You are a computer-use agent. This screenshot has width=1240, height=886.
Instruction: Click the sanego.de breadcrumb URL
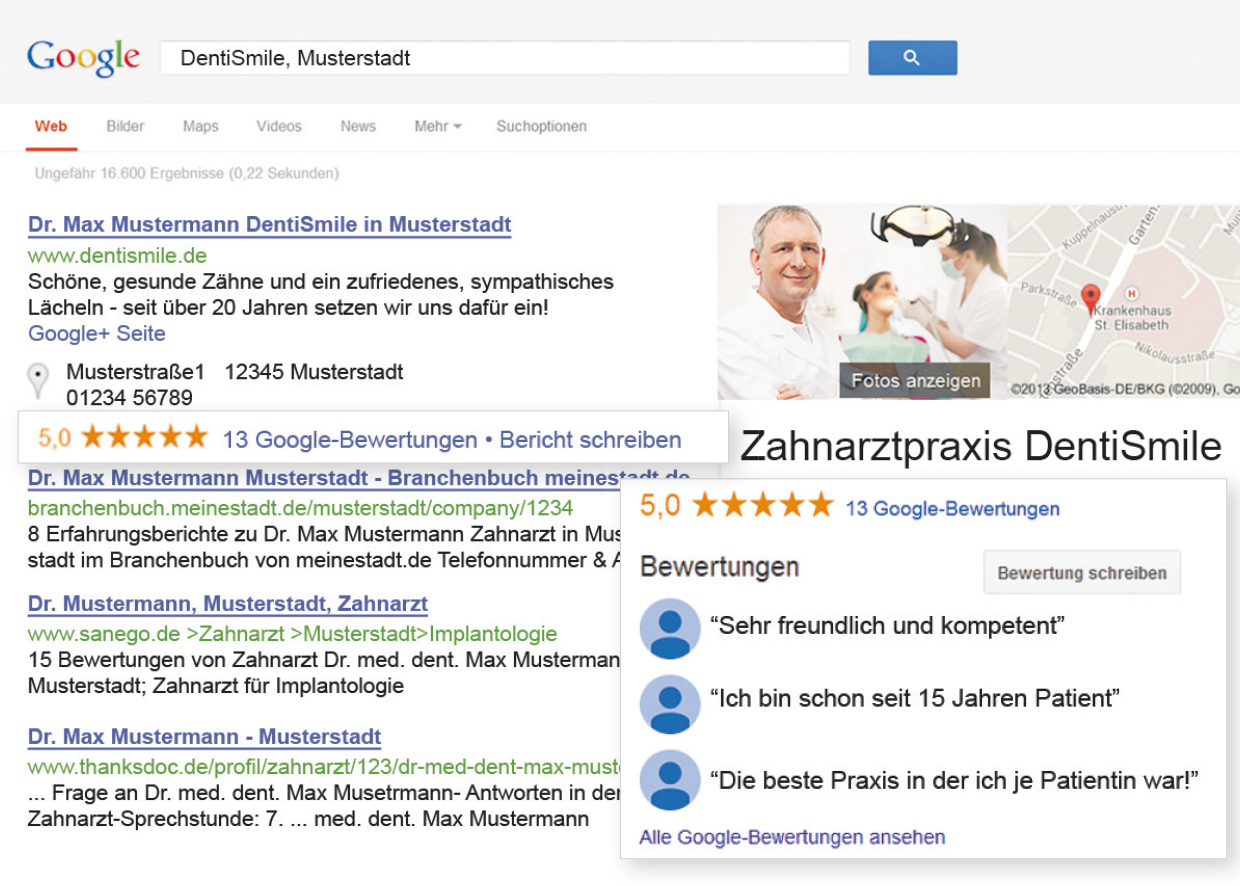(293, 634)
